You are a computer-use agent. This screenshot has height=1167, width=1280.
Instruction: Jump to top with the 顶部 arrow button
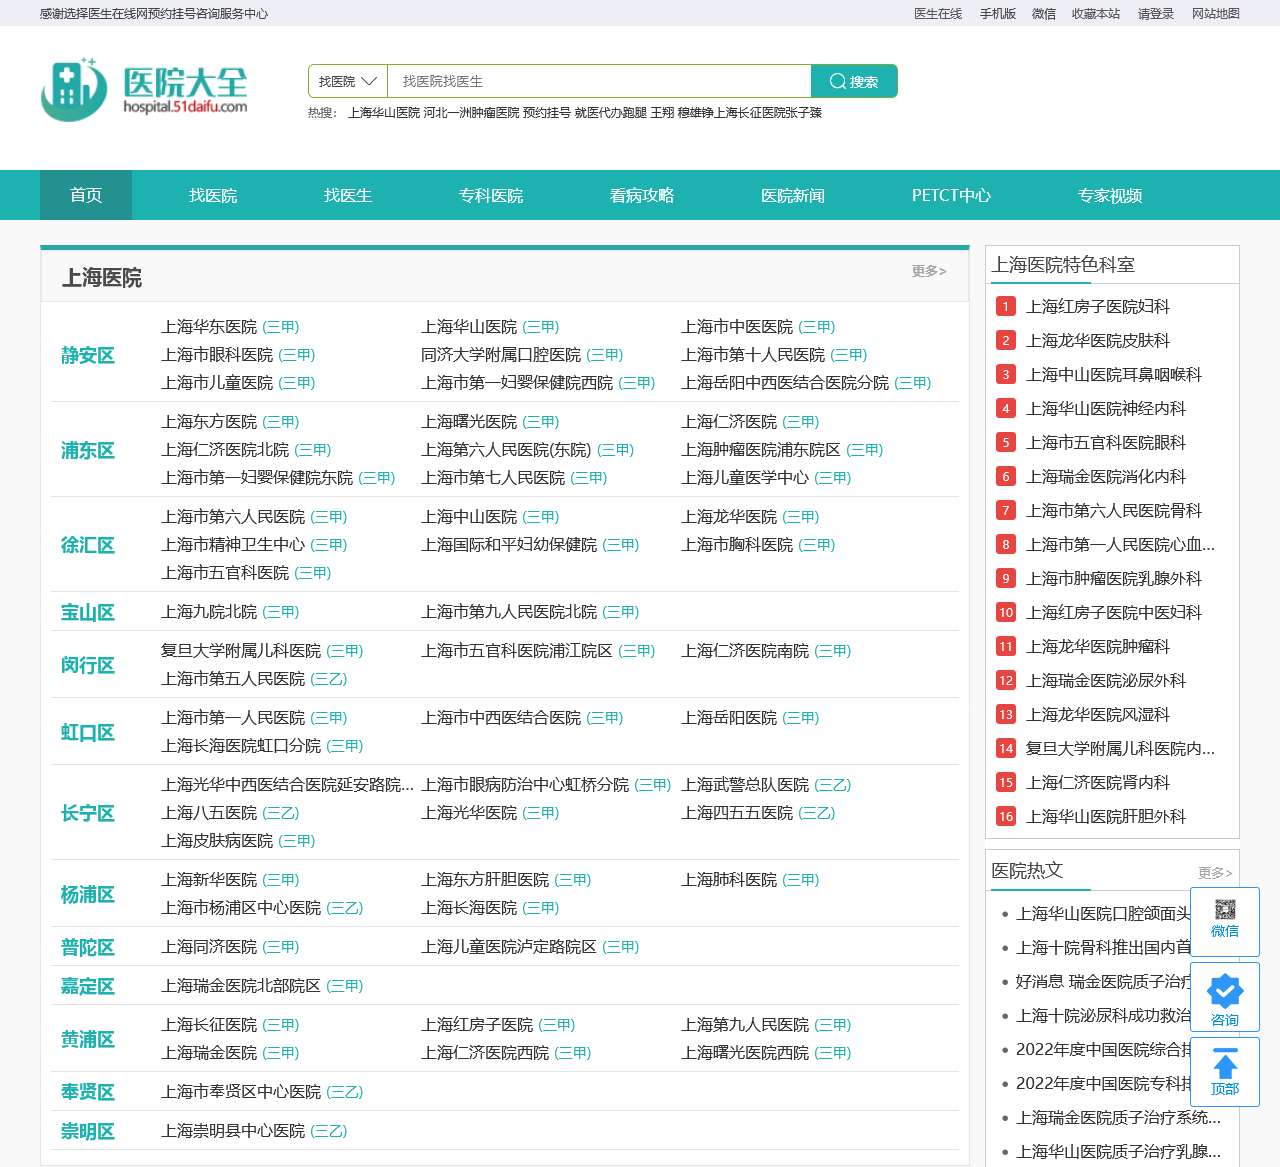pos(1225,1072)
